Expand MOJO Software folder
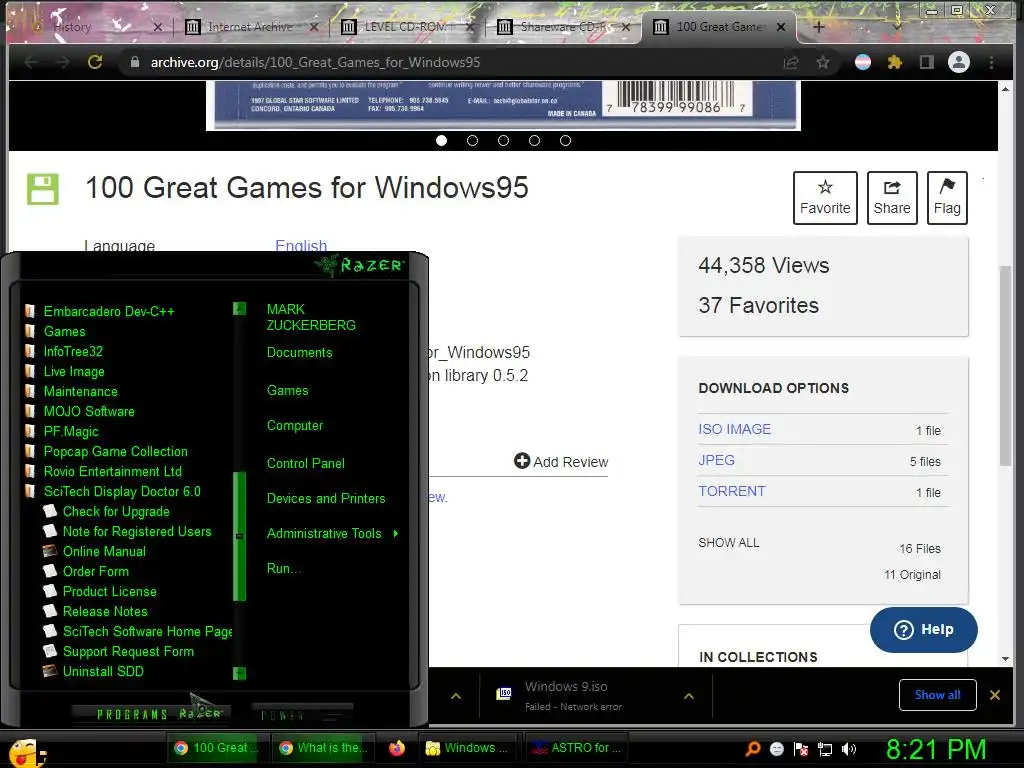The image size is (1024, 768). 89,411
